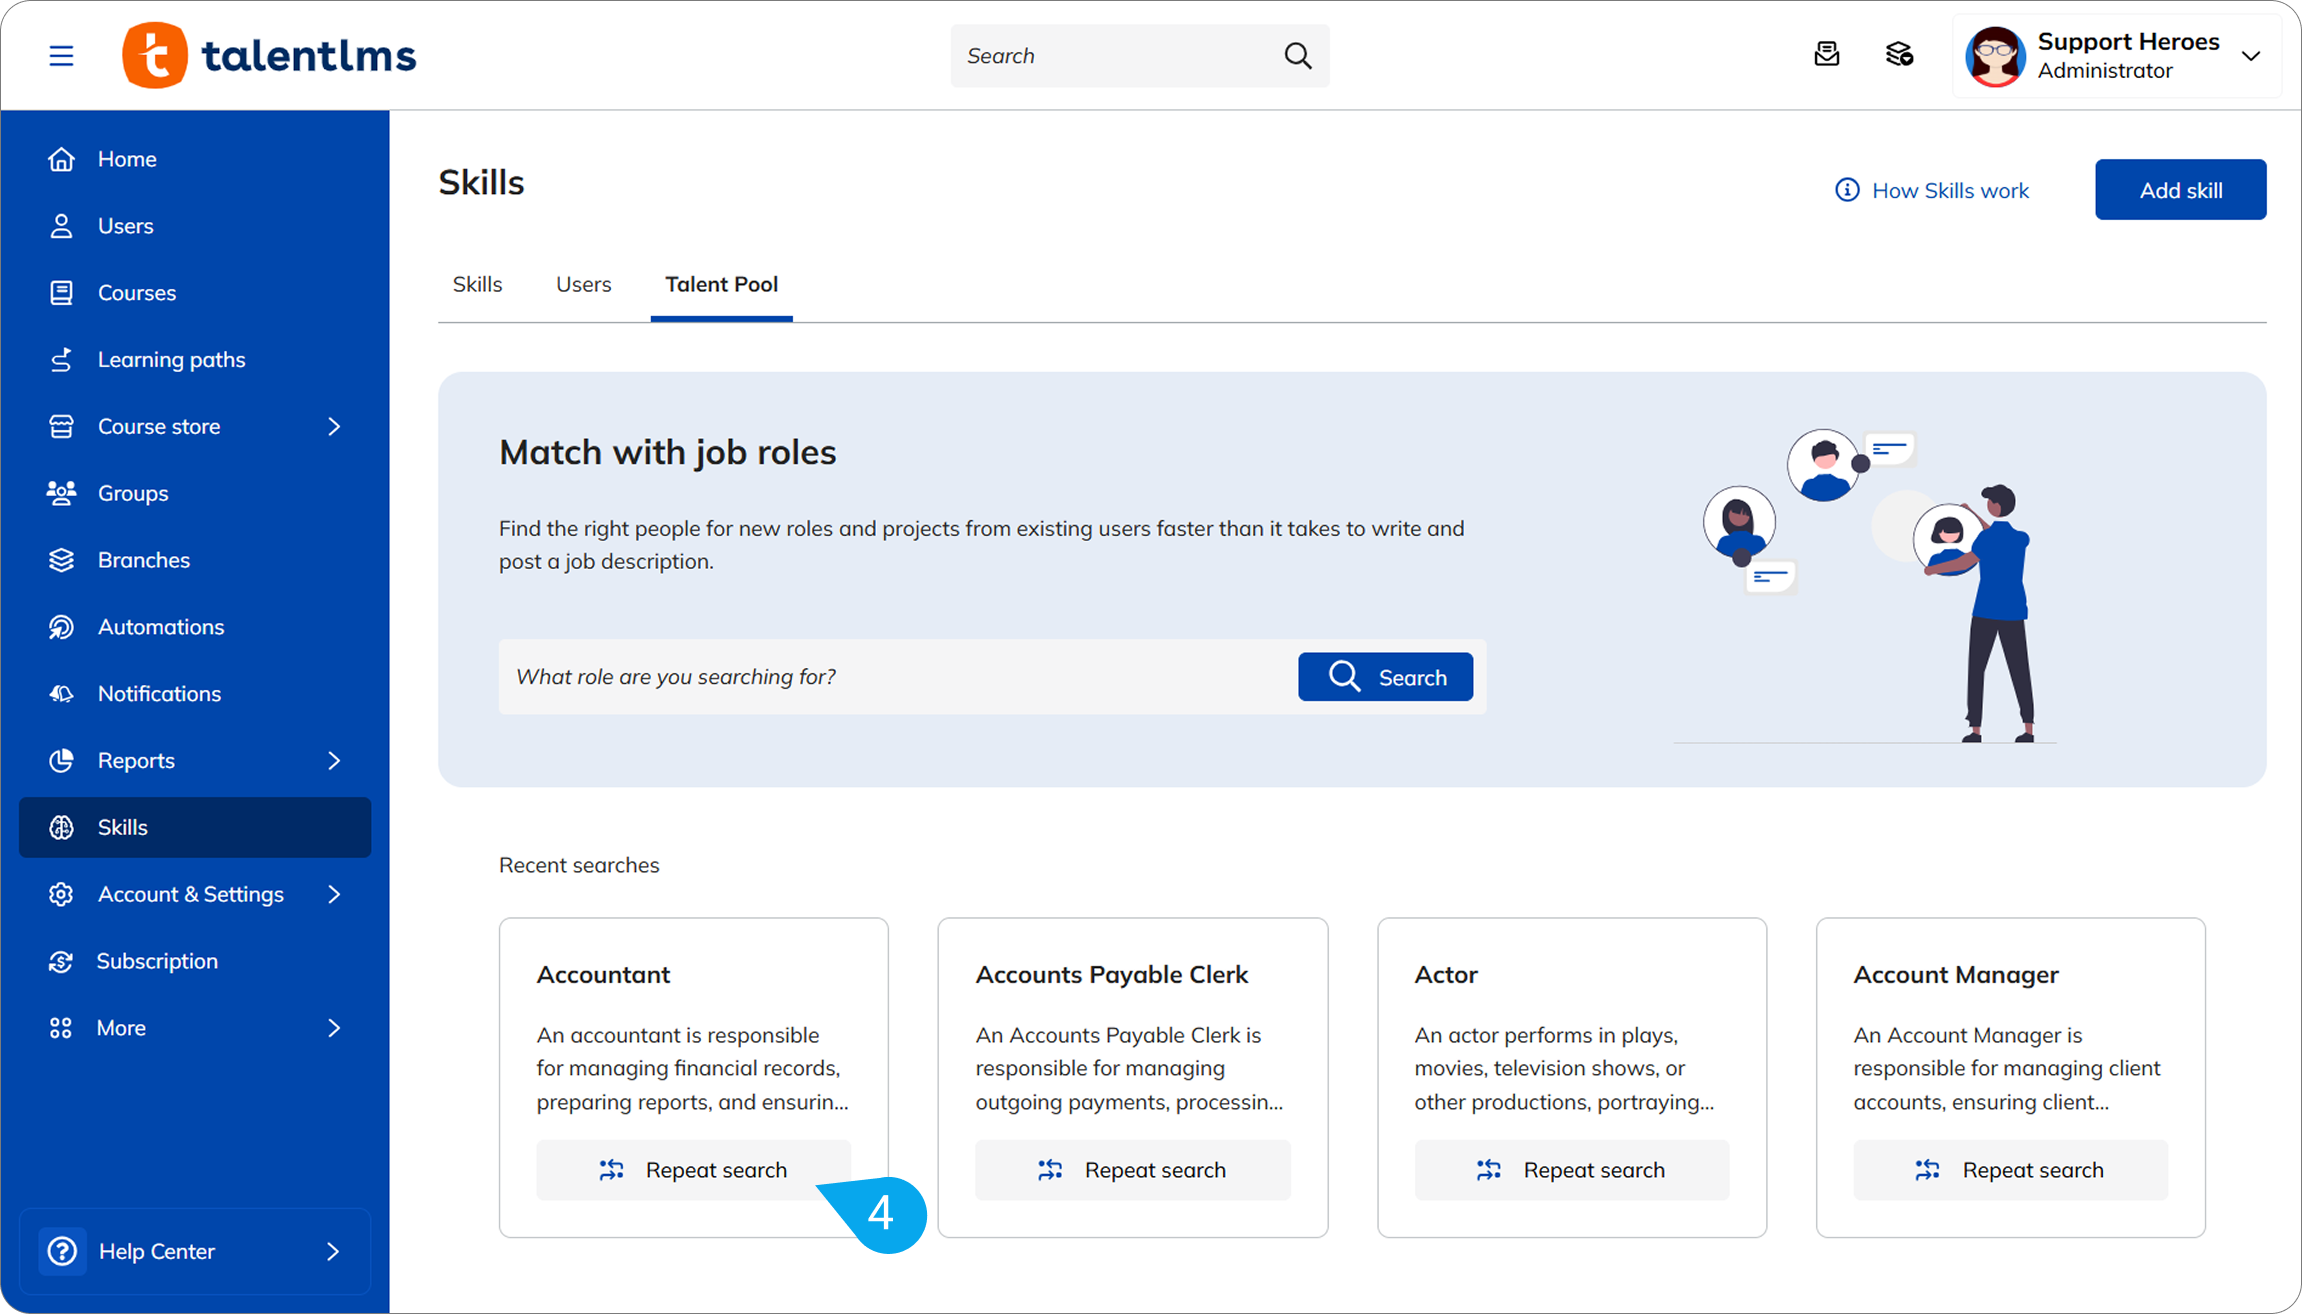Open the layered stack icon in header
Screen dimensions: 2302x1314
[1899, 54]
